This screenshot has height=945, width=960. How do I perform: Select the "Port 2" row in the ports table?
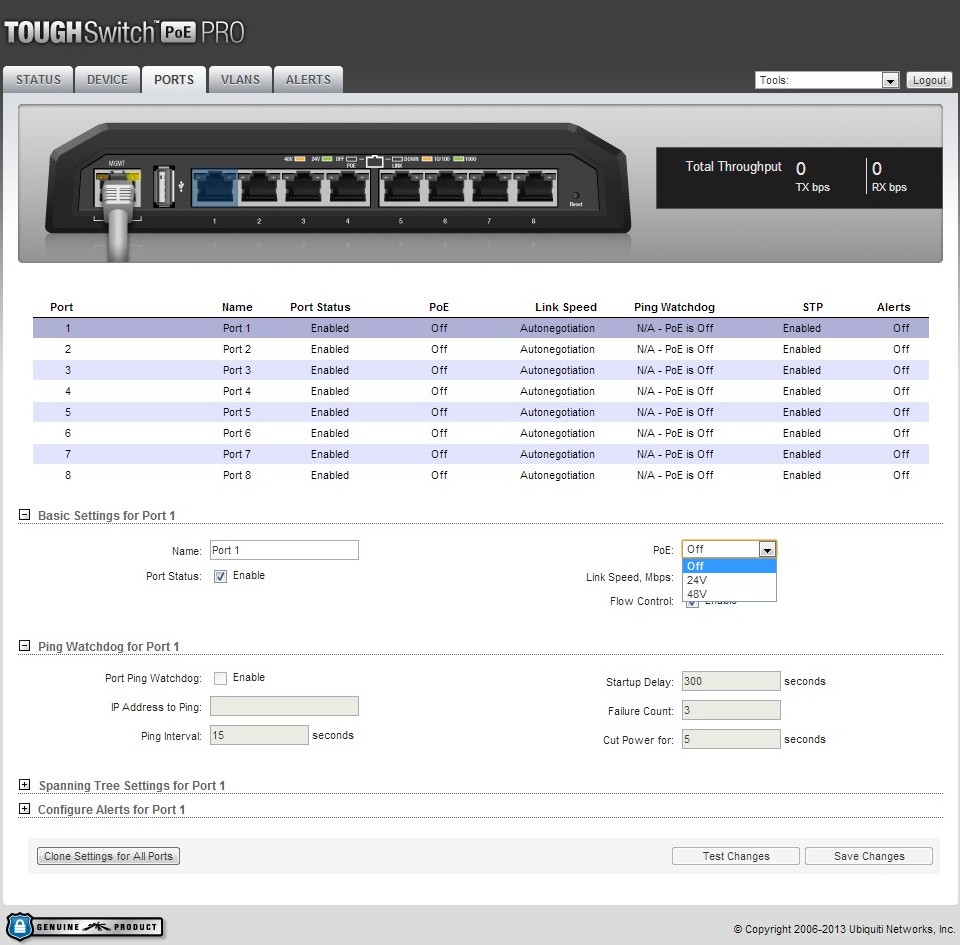click(481, 349)
